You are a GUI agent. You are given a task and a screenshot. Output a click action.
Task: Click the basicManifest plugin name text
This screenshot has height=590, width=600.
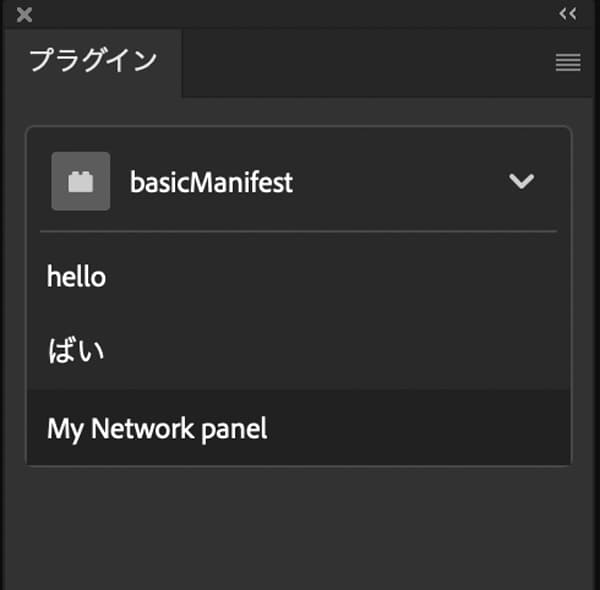pos(211,183)
